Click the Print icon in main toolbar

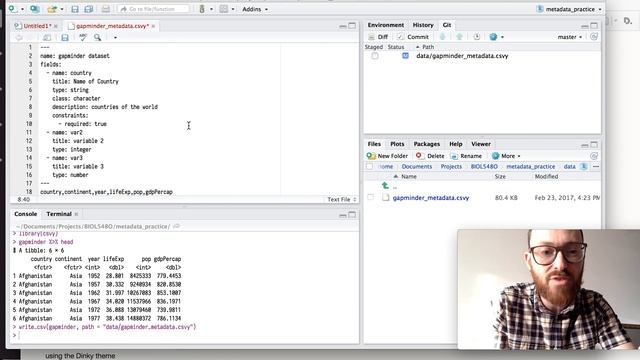pyautogui.click(x=106, y=9)
